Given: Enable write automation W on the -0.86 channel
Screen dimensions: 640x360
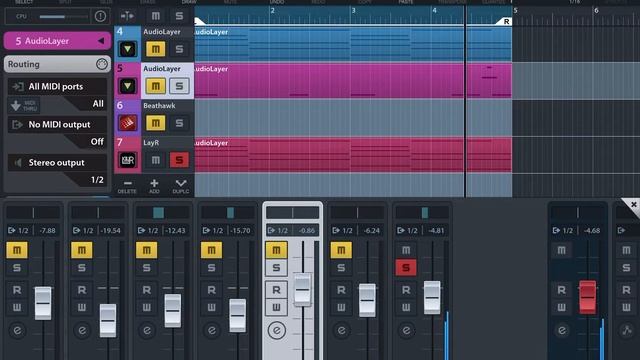Looking at the screenshot, I should tap(276, 307).
